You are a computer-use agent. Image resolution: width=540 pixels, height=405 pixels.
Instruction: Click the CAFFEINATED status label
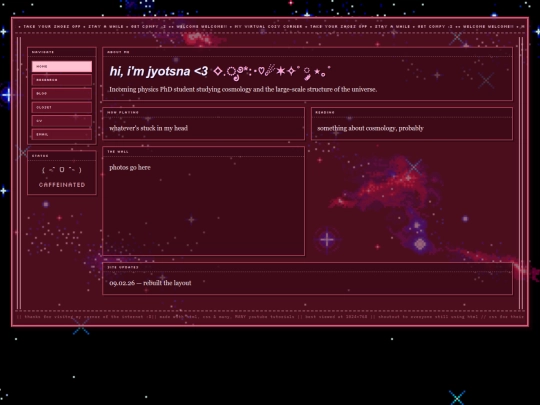tap(62, 185)
